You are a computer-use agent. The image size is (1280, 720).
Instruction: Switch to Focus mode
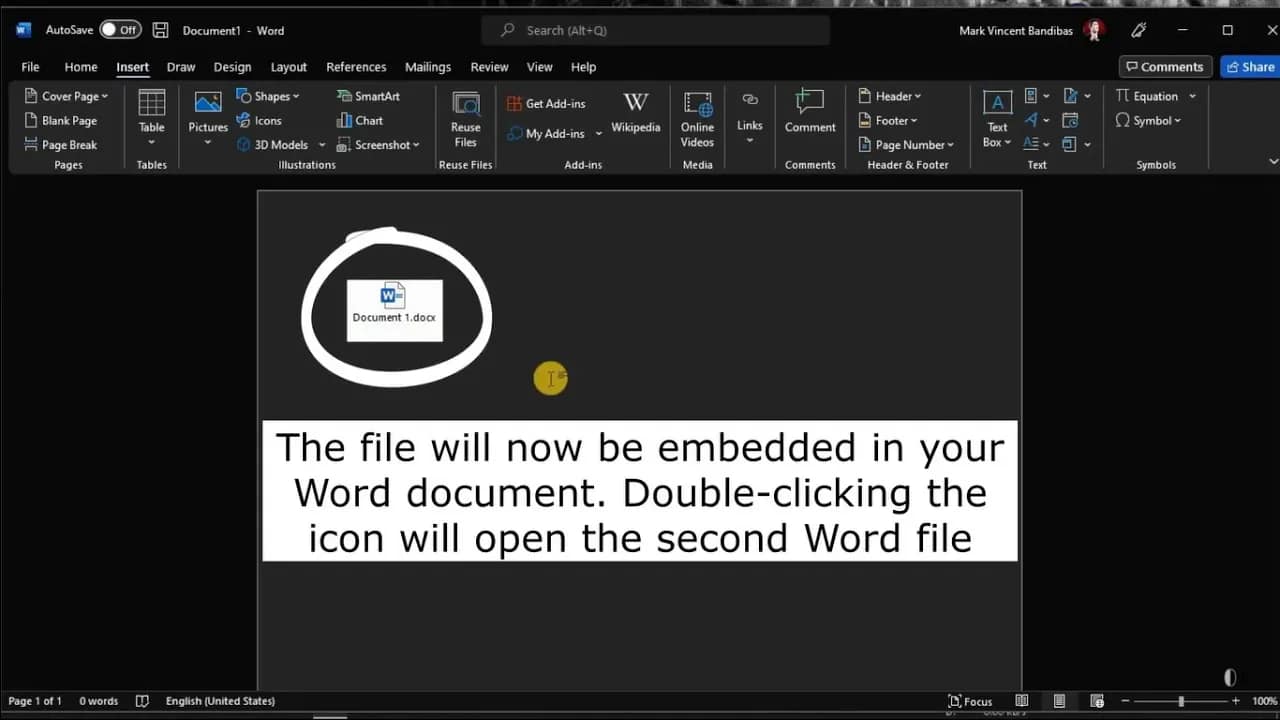(969, 701)
